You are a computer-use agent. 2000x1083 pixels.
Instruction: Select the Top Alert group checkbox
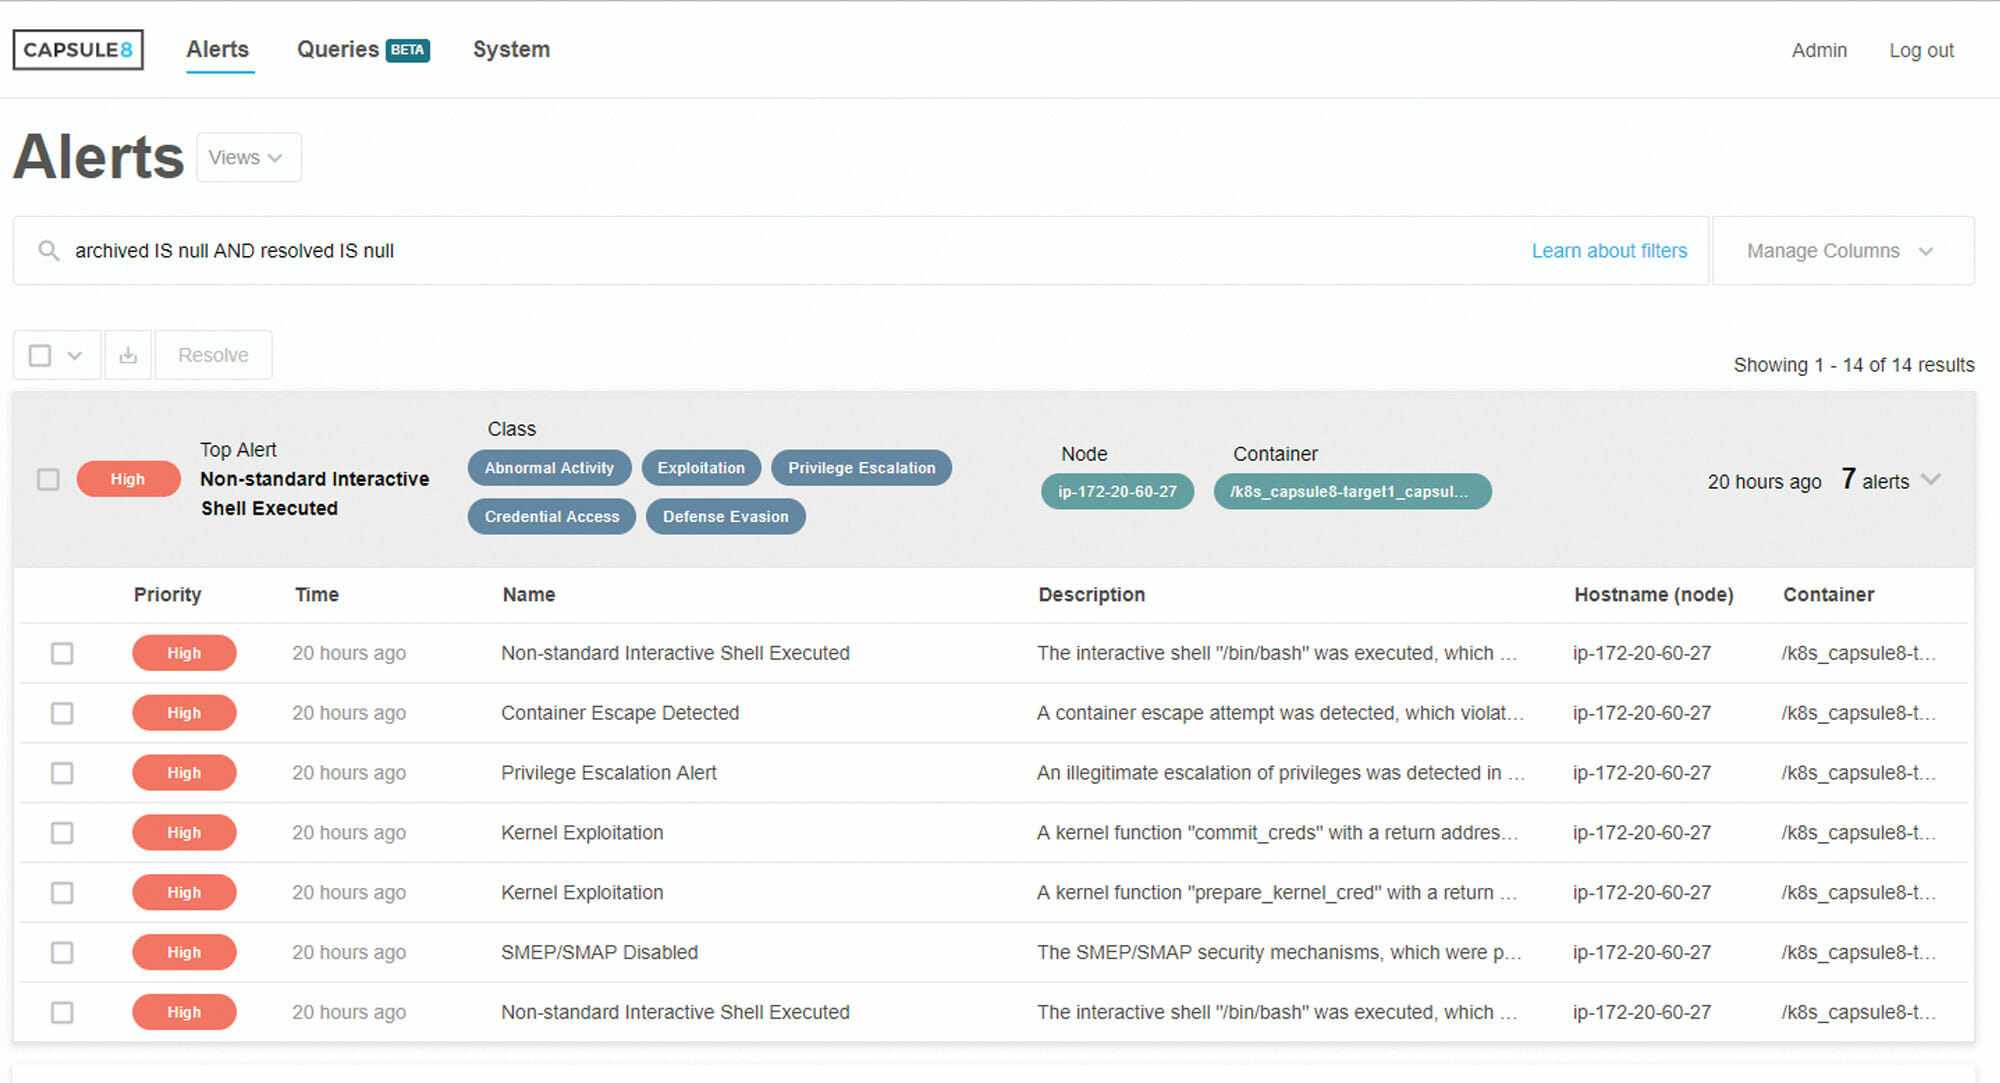click(48, 480)
